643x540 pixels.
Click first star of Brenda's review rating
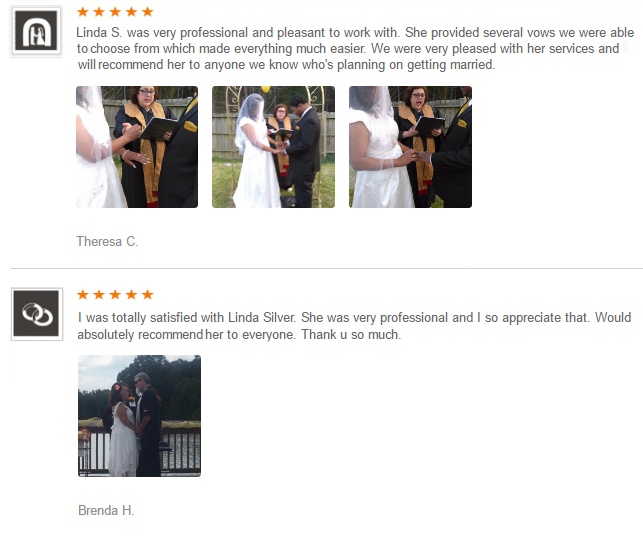click(x=83, y=294)
